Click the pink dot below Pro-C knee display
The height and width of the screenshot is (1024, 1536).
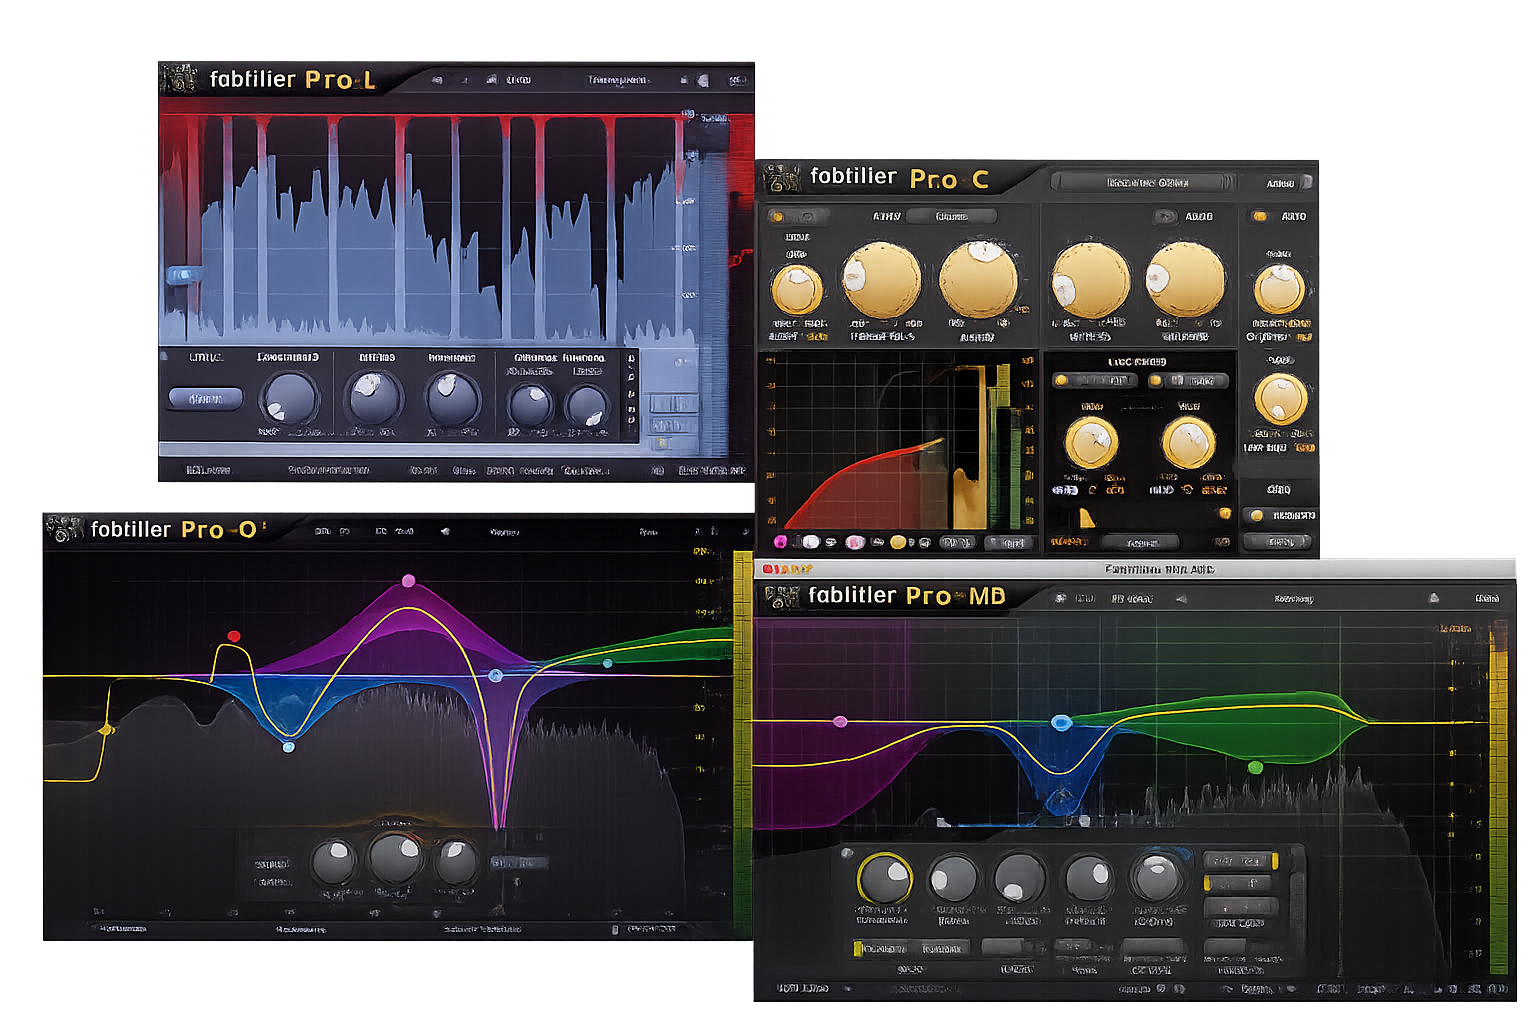point(855,542)
